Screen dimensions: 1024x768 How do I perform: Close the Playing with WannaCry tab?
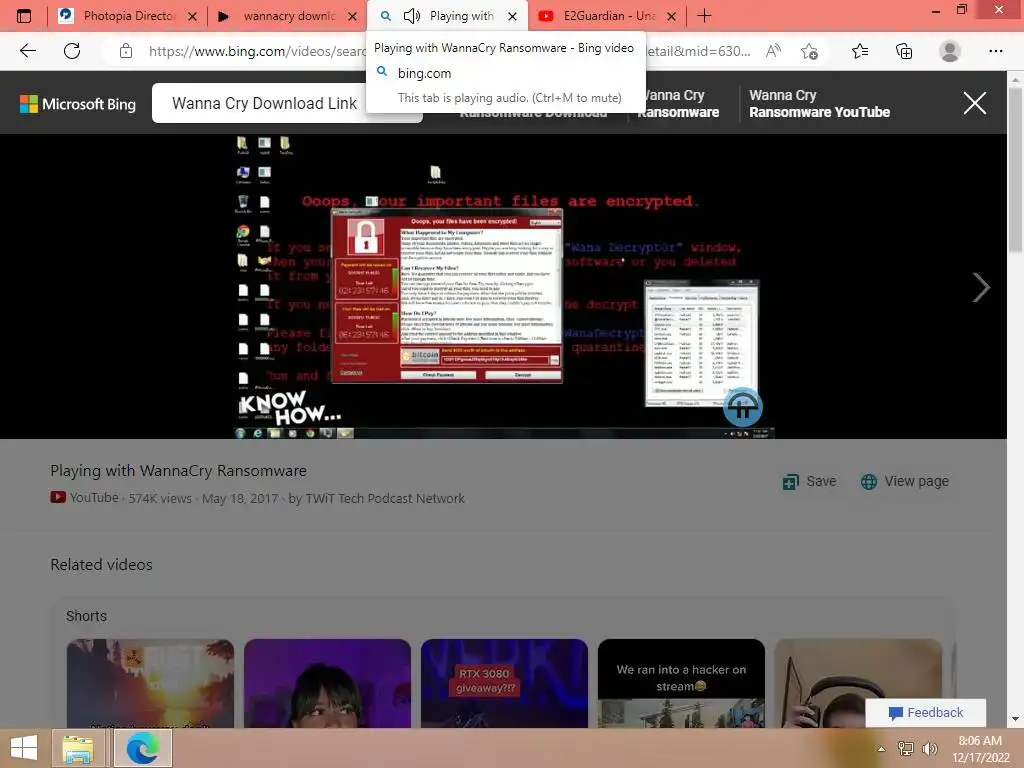pos(513,16)
